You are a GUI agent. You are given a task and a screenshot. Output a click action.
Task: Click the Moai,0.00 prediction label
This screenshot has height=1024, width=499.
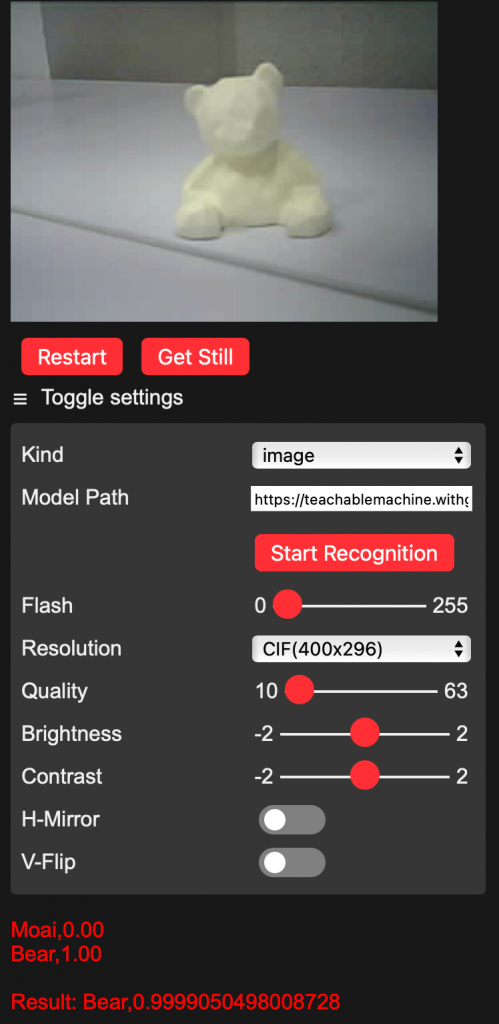tap(57, 929)
